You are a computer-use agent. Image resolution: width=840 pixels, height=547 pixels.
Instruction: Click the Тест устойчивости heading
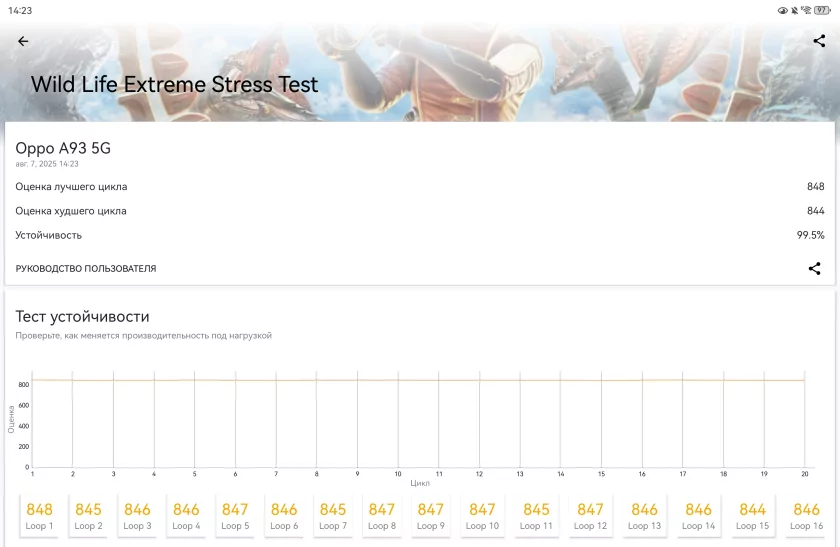click(x=82, y=317)
